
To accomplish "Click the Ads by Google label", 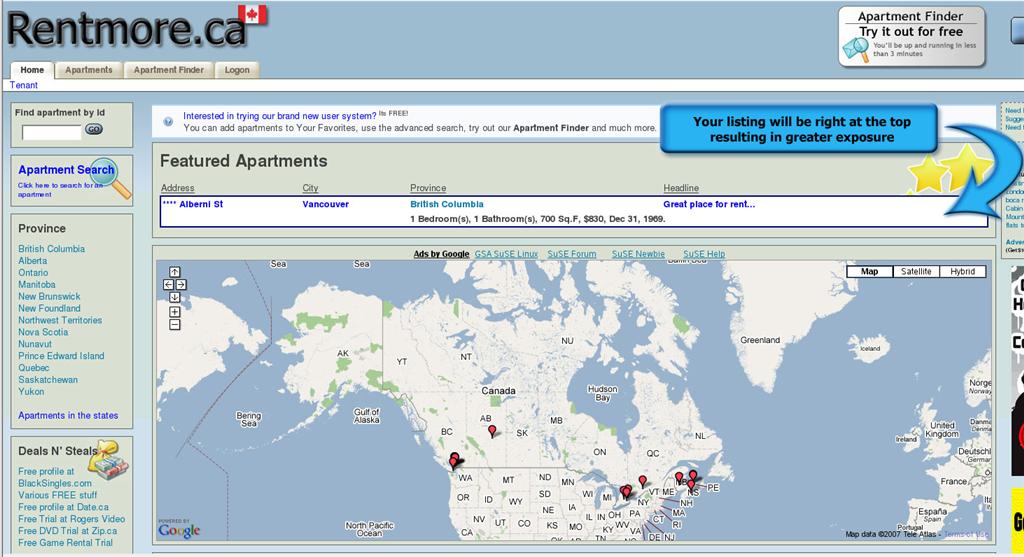I will 441,254.
